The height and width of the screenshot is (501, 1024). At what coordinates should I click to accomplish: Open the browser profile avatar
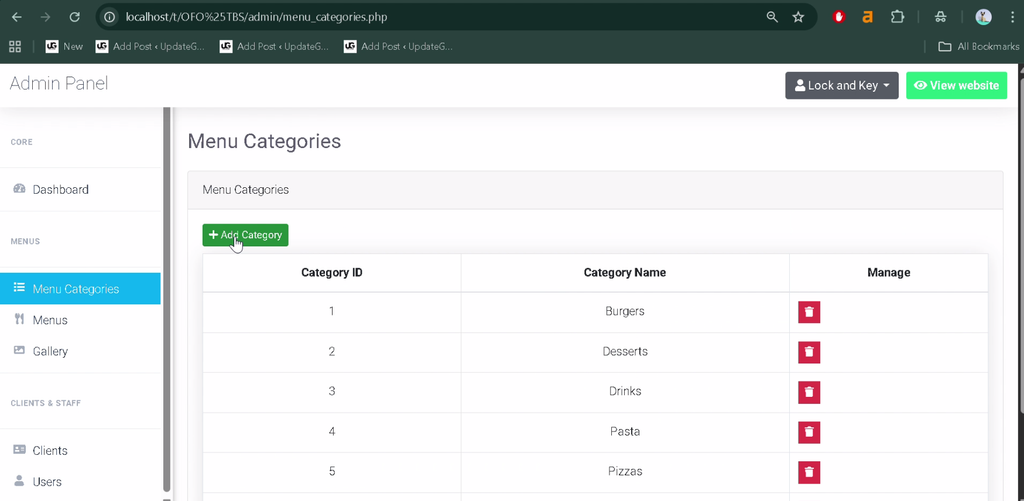(x=984, y=17)
